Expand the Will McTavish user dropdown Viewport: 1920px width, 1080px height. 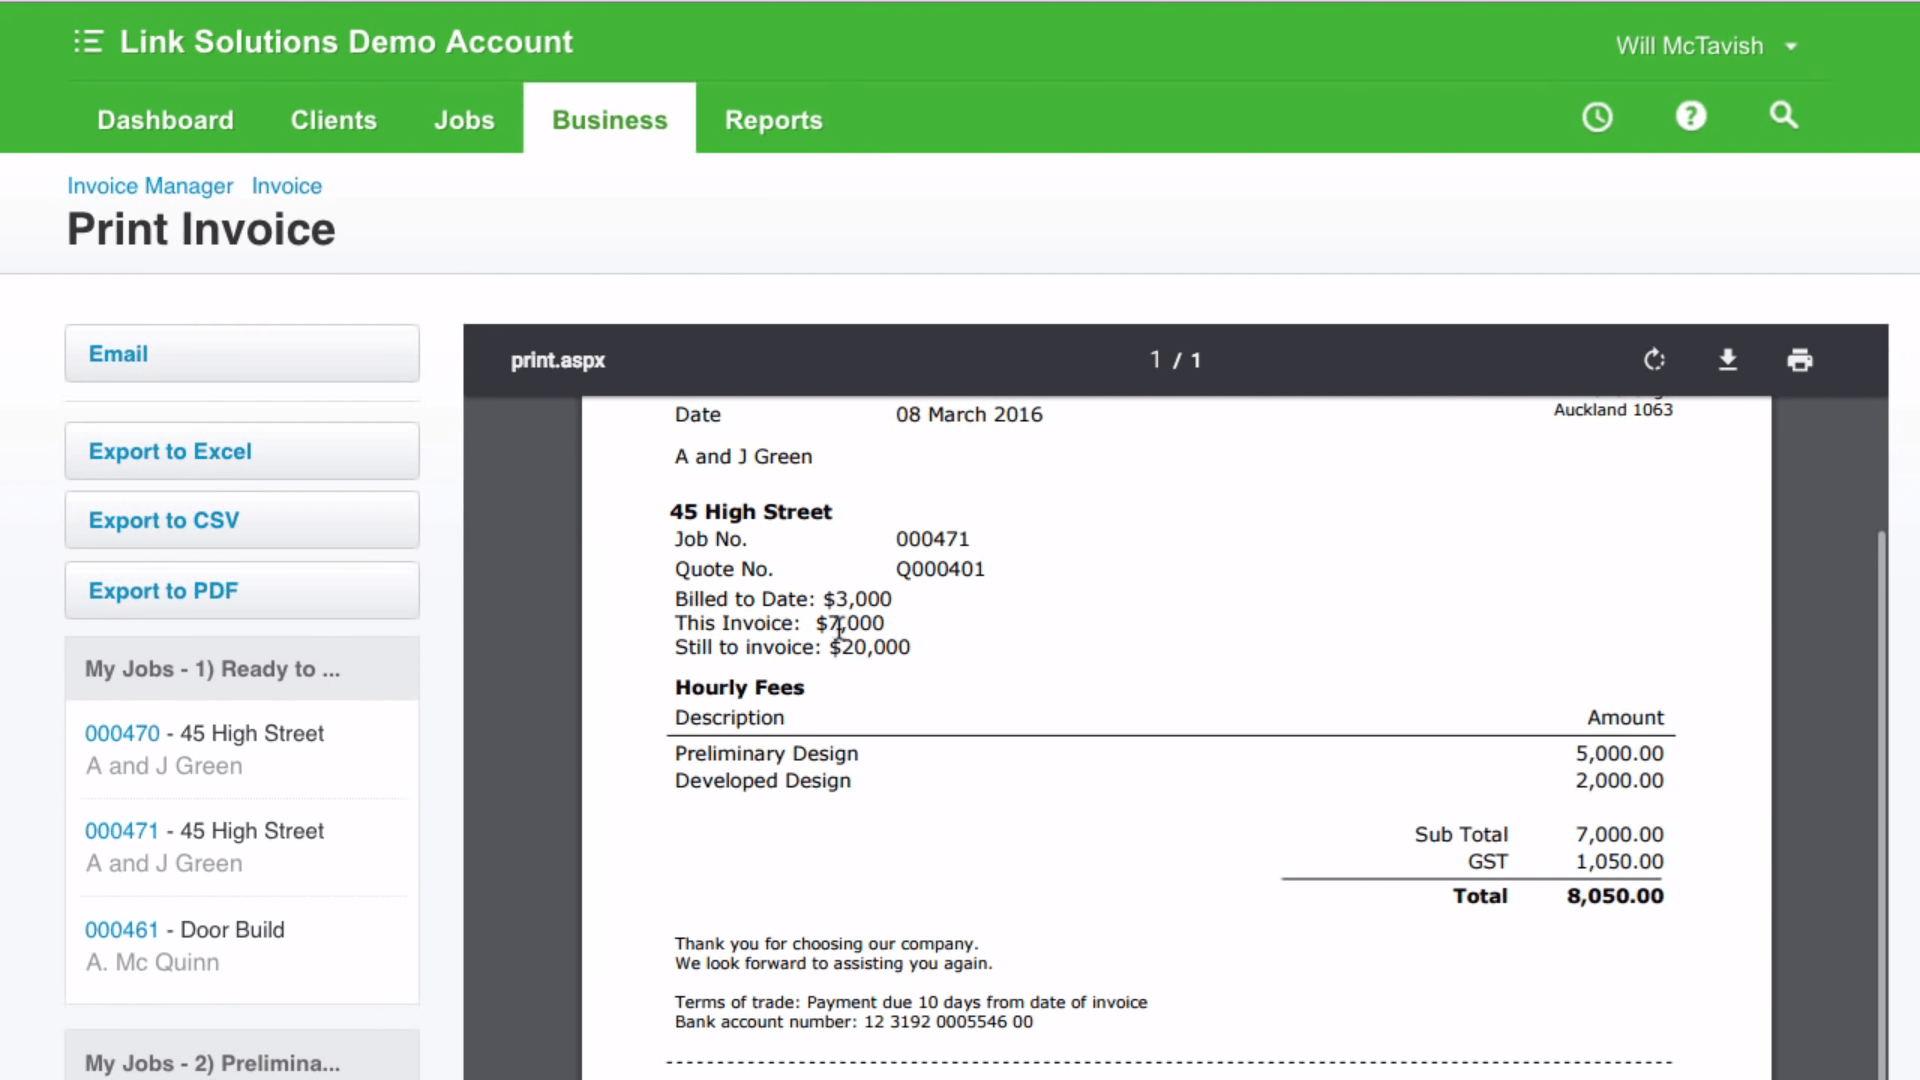point(1705,46)
